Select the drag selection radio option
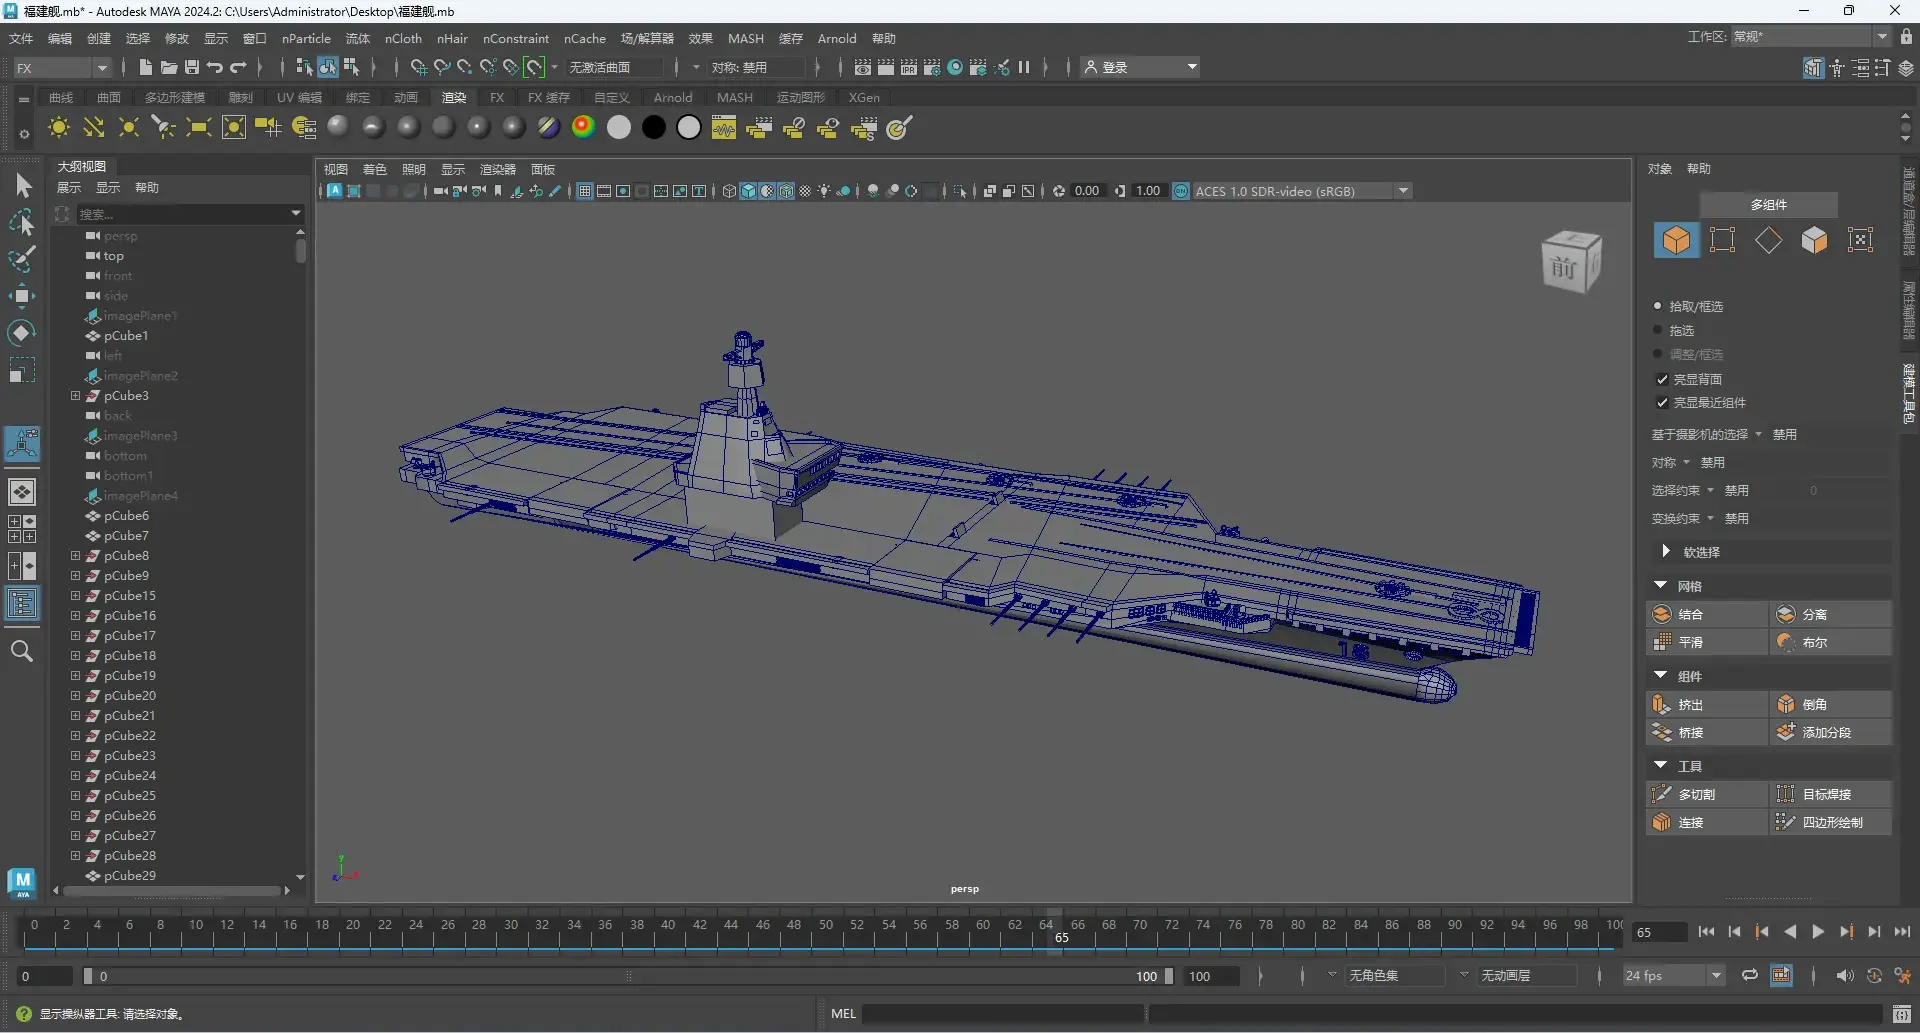The height and width of the screenshot is (1033, 1920). (x=1657, y=330)
